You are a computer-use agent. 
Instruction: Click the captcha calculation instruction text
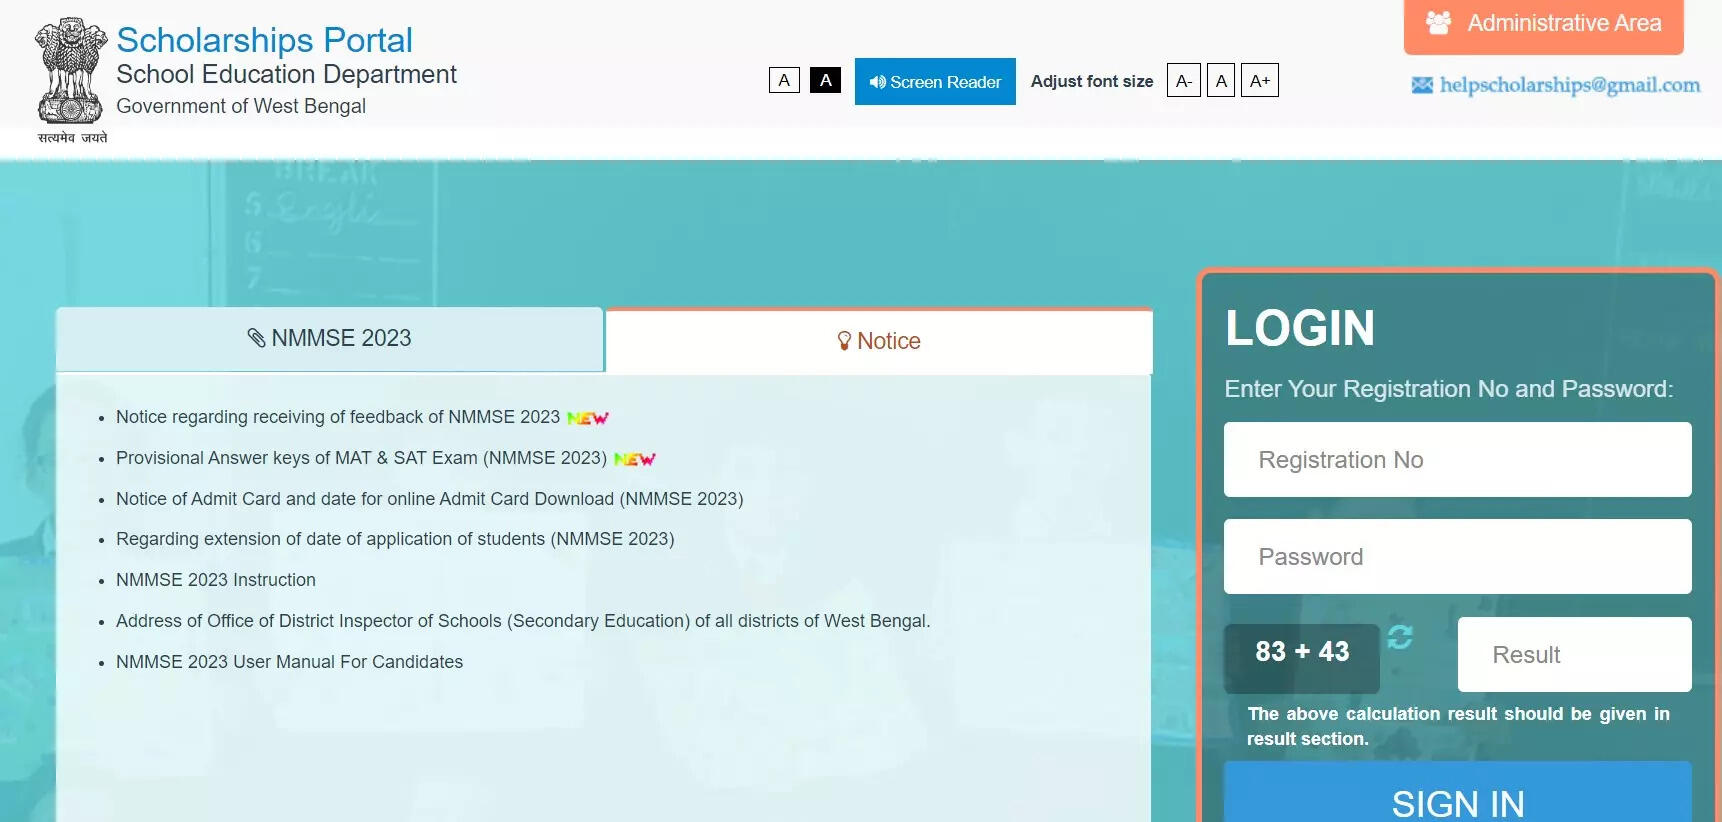(x=1458, y=726)
